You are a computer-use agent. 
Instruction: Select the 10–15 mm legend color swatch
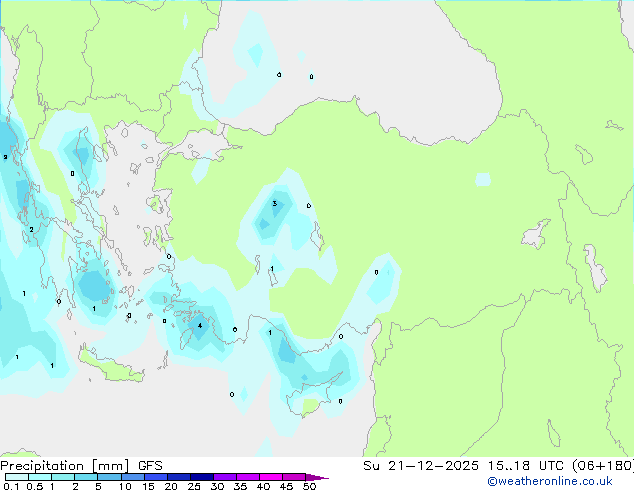click(132, 477)
